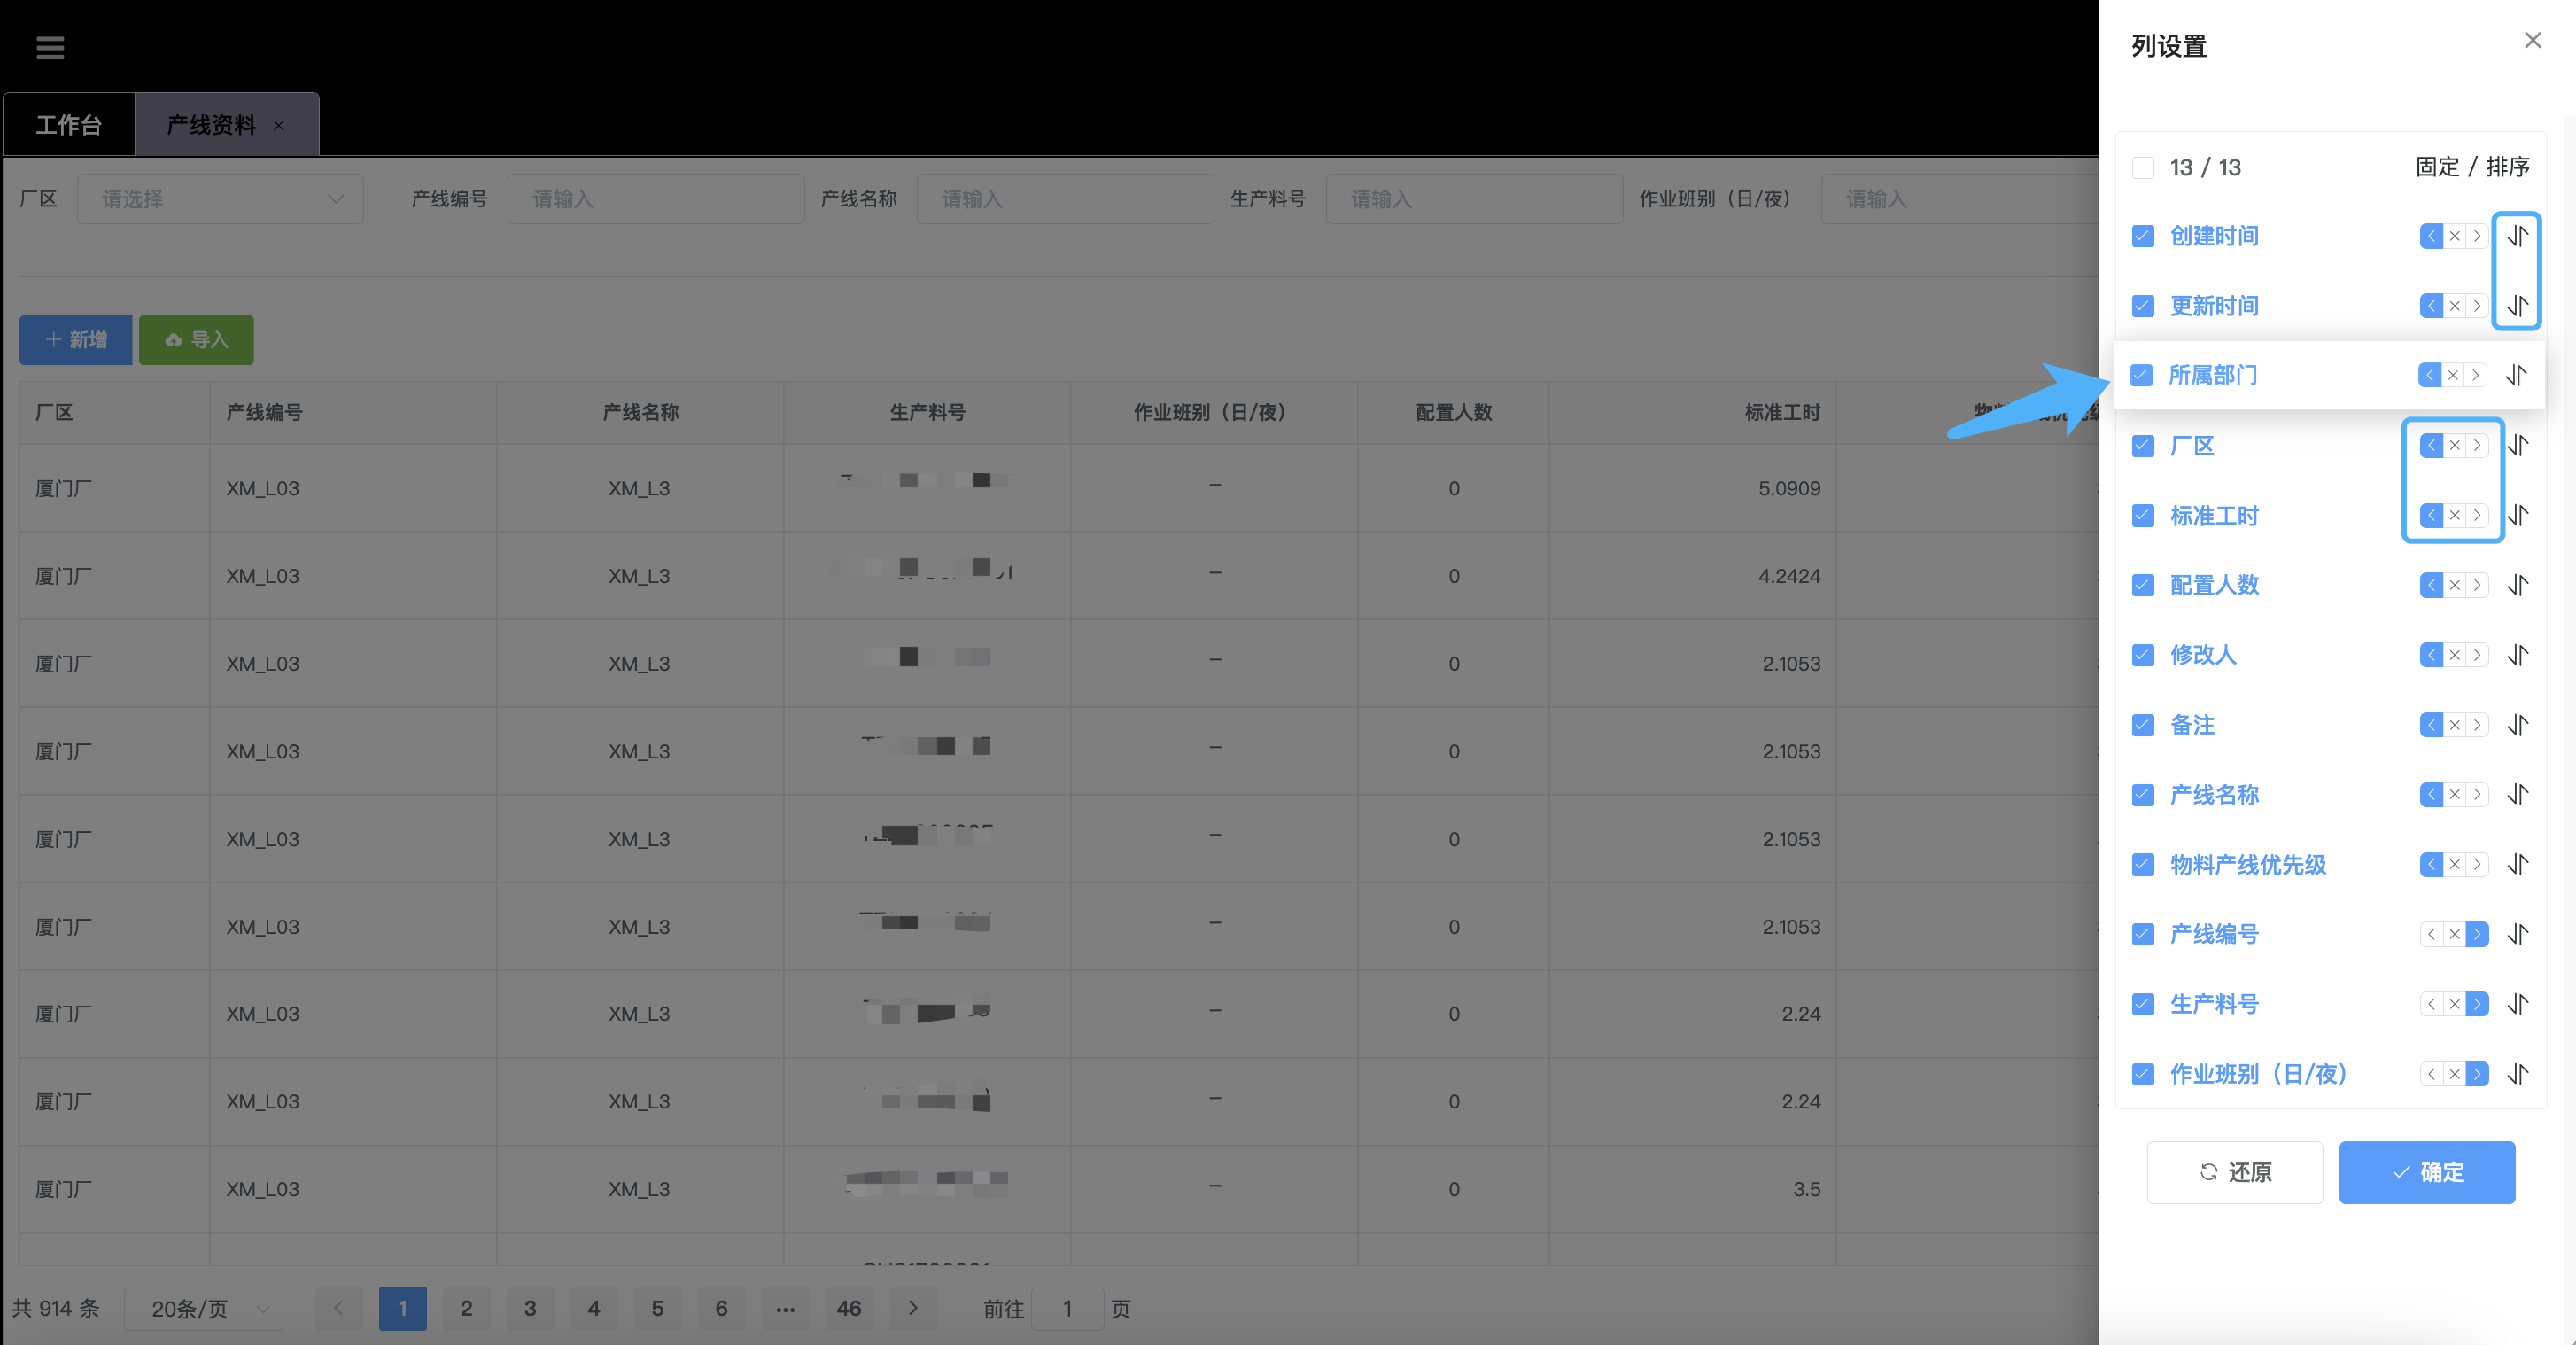Pin 生产料号 column to the left
2576x1345 pixels.
click(2431, 1004)
